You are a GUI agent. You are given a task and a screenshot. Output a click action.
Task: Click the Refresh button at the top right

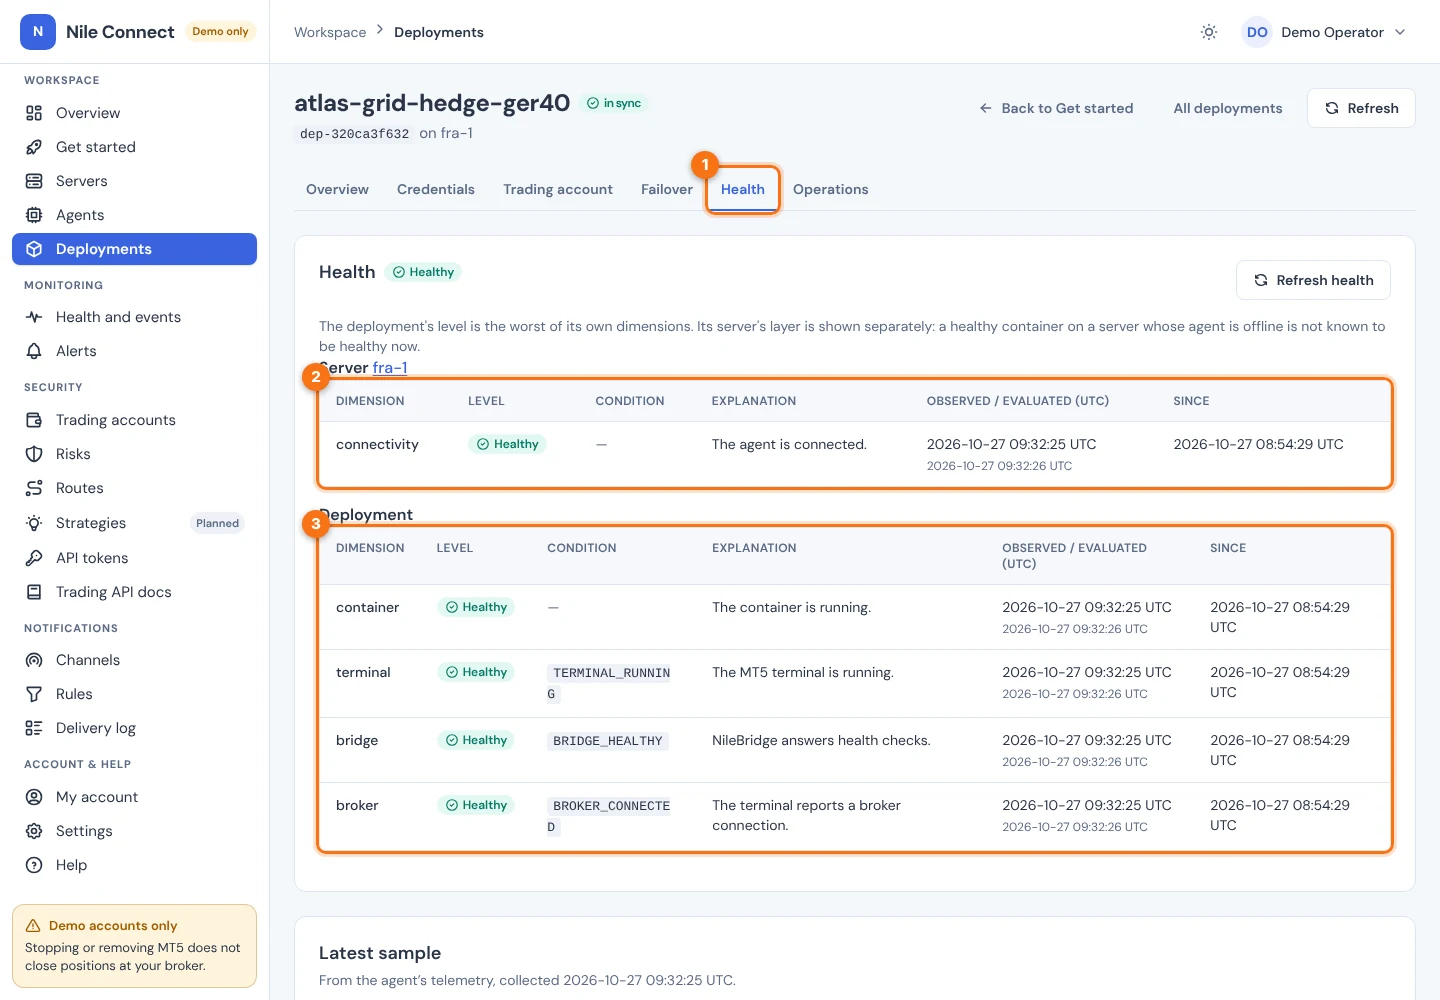click(x=1361, y=108)
